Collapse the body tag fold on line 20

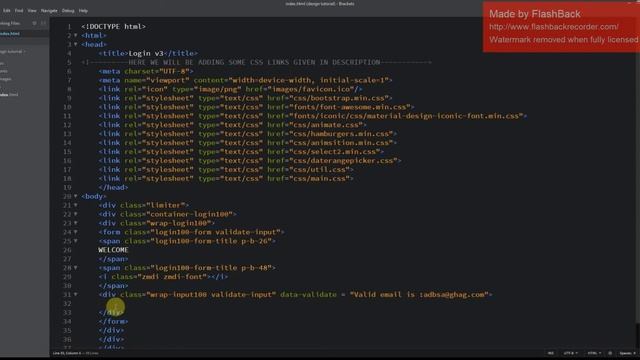(76, 196)
